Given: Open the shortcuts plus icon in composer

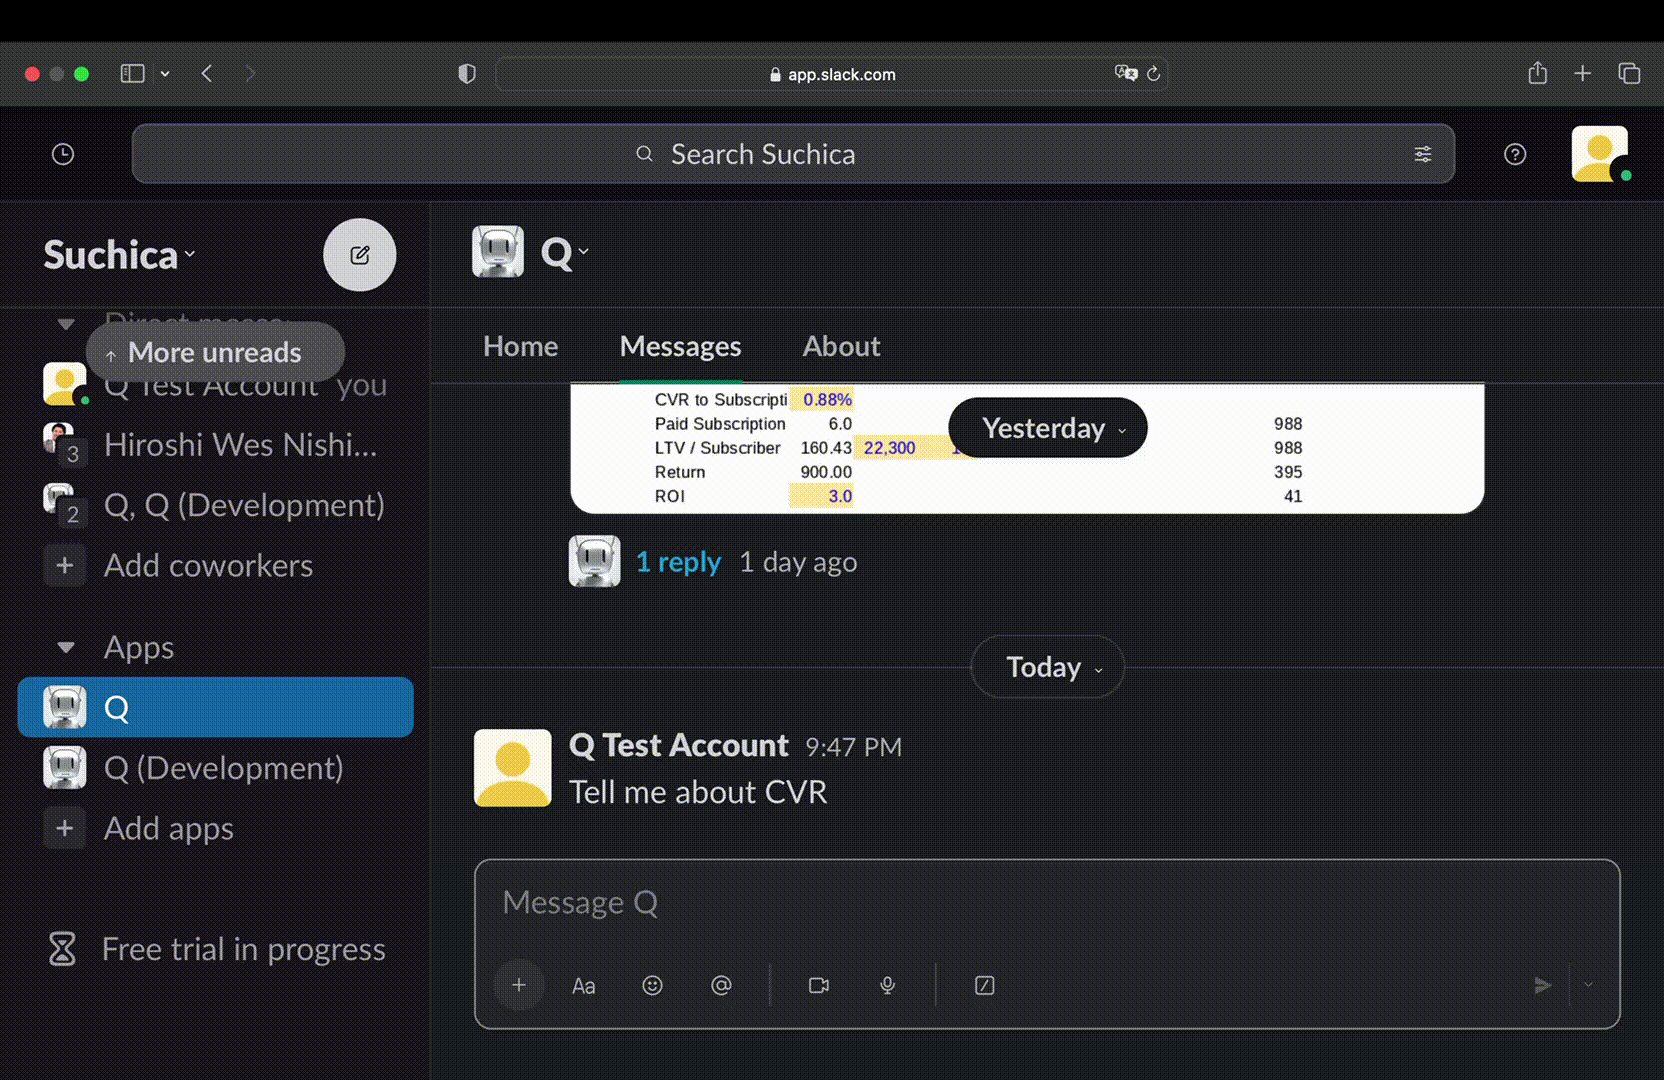Looking at the screenshot, I should [519, 985].
